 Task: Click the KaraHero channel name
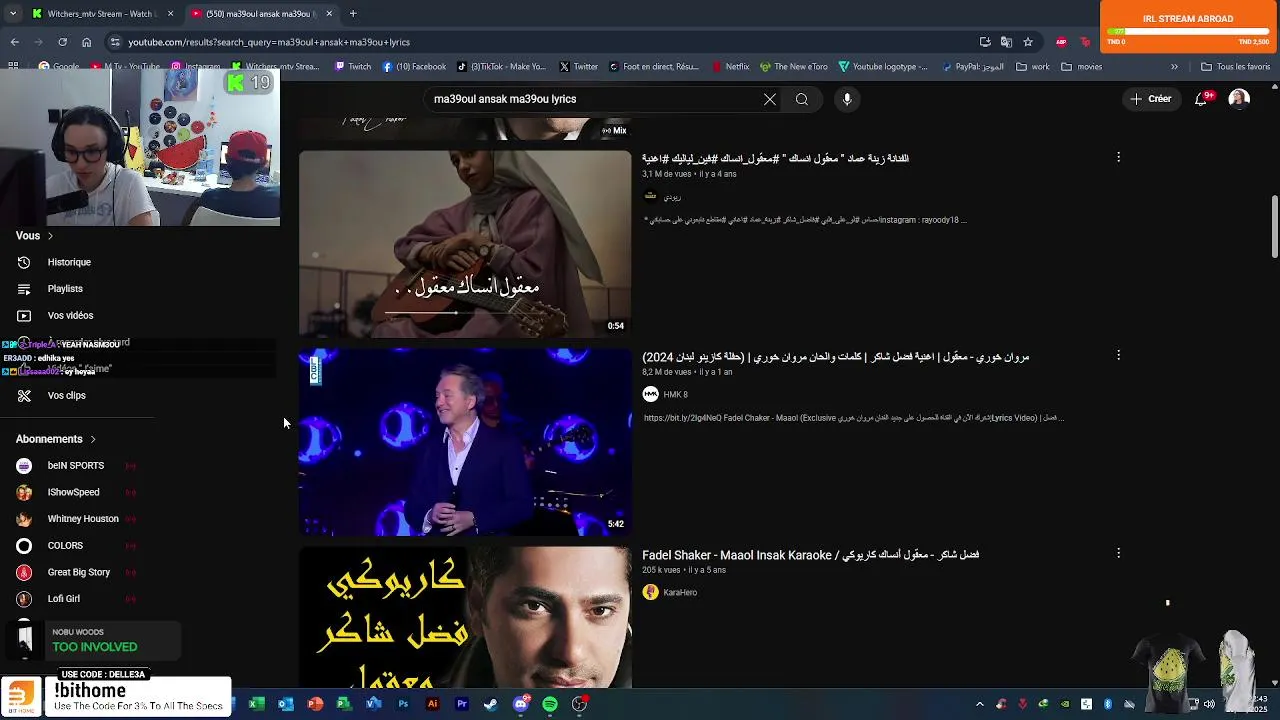tap(680, 593)
